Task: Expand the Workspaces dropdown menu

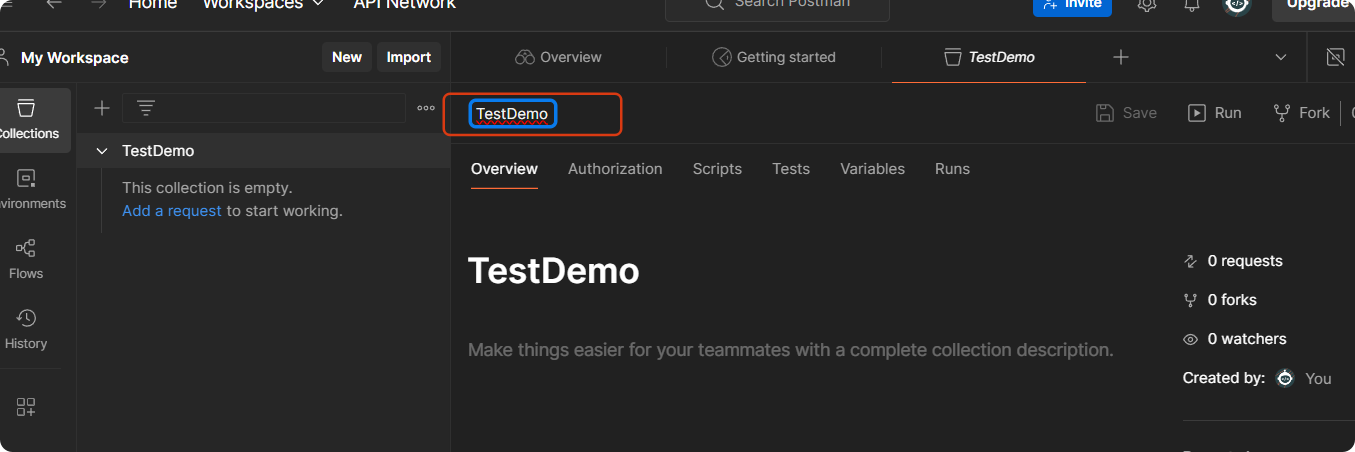Action: pos(264,4)
